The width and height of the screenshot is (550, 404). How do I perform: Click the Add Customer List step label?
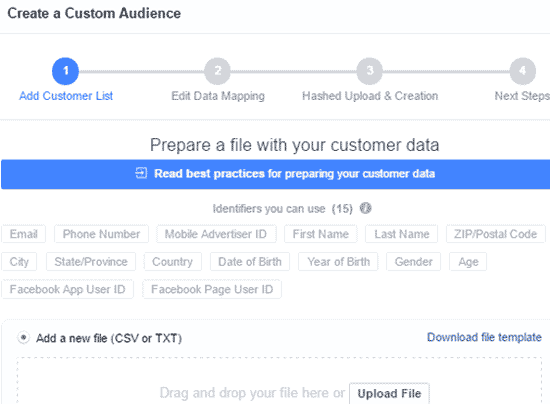pos(66,96)
